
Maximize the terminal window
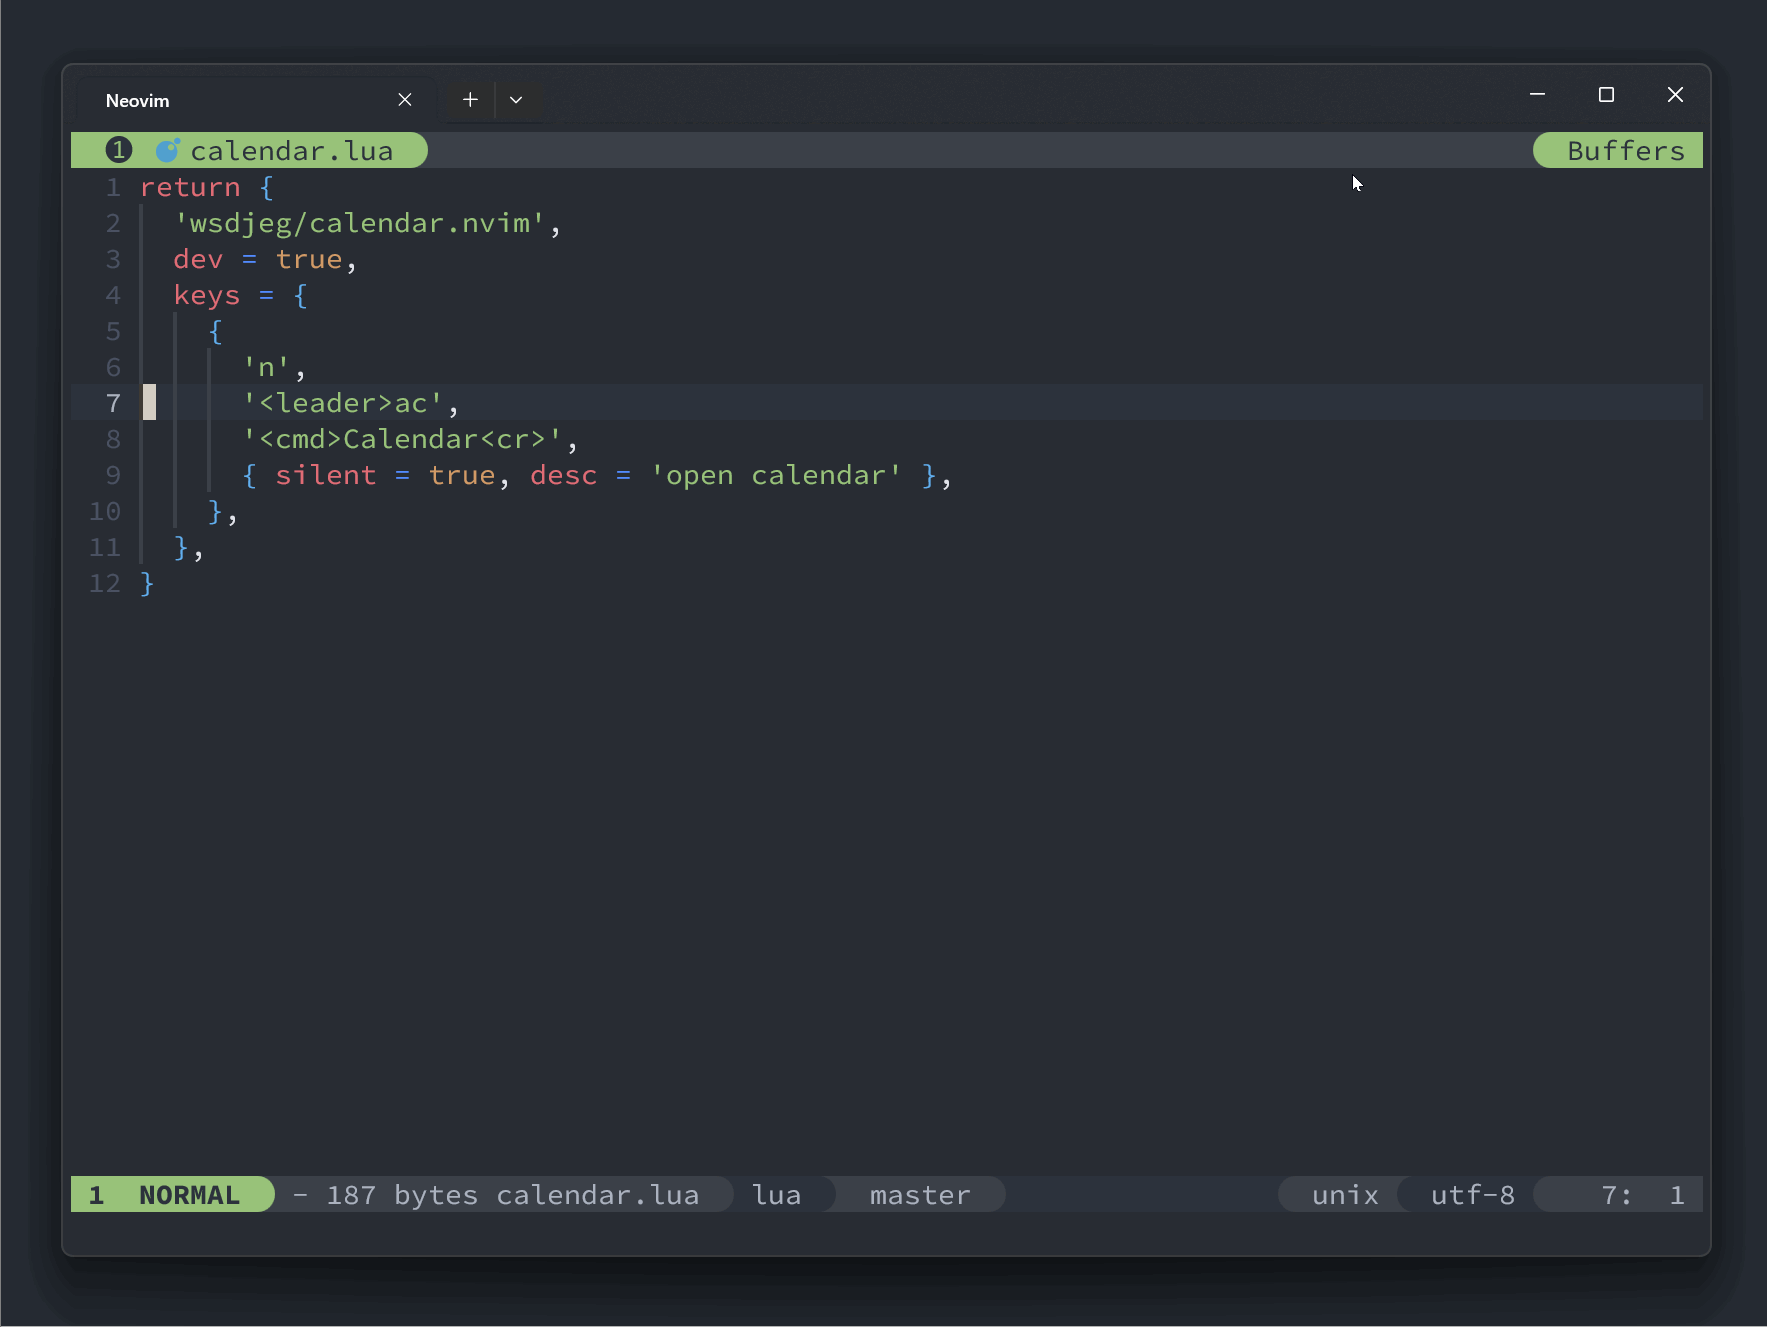(1606, 95)
